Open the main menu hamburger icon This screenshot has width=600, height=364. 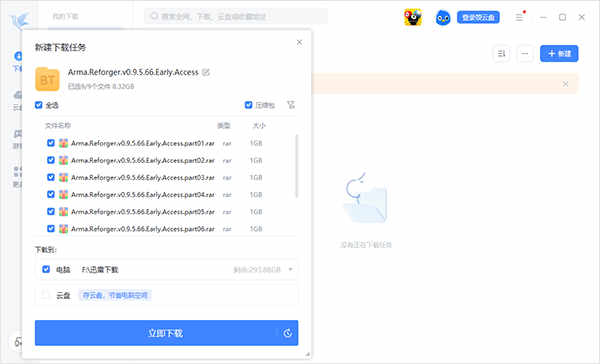tap(519, 17)
